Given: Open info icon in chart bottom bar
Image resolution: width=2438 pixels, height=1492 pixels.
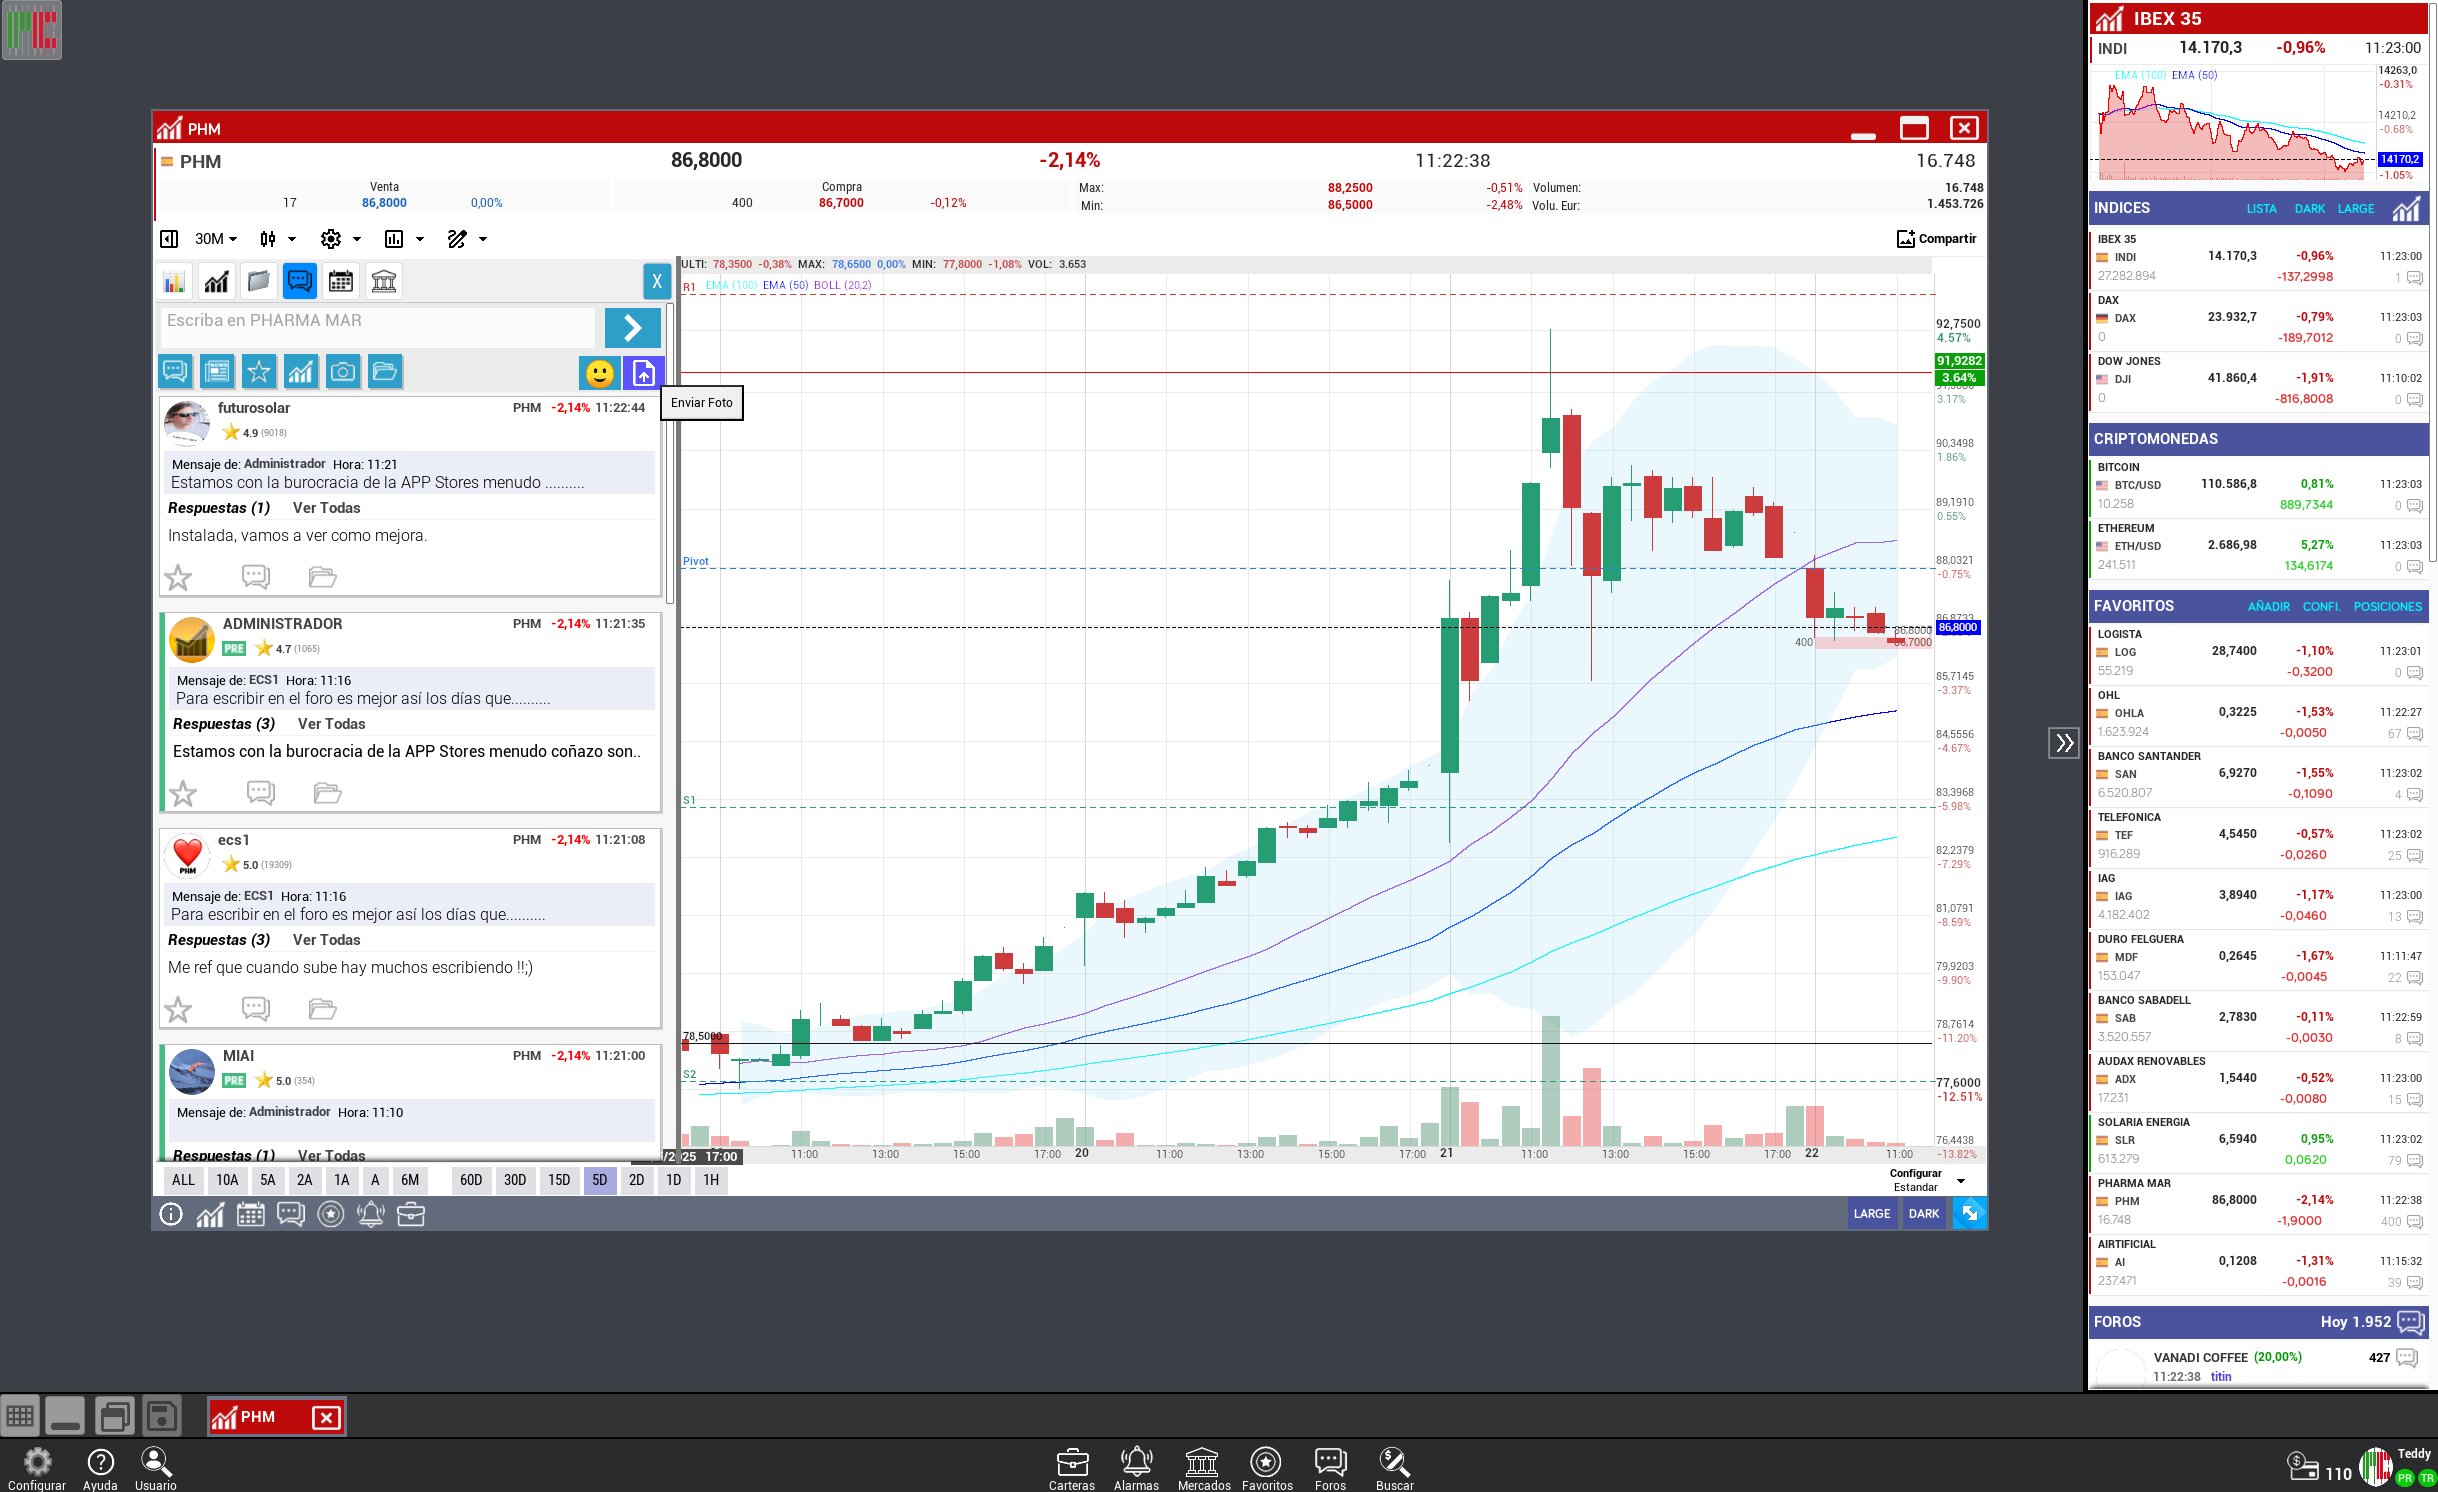Looking at the screenshot, I should click(x=171, y=1214).
